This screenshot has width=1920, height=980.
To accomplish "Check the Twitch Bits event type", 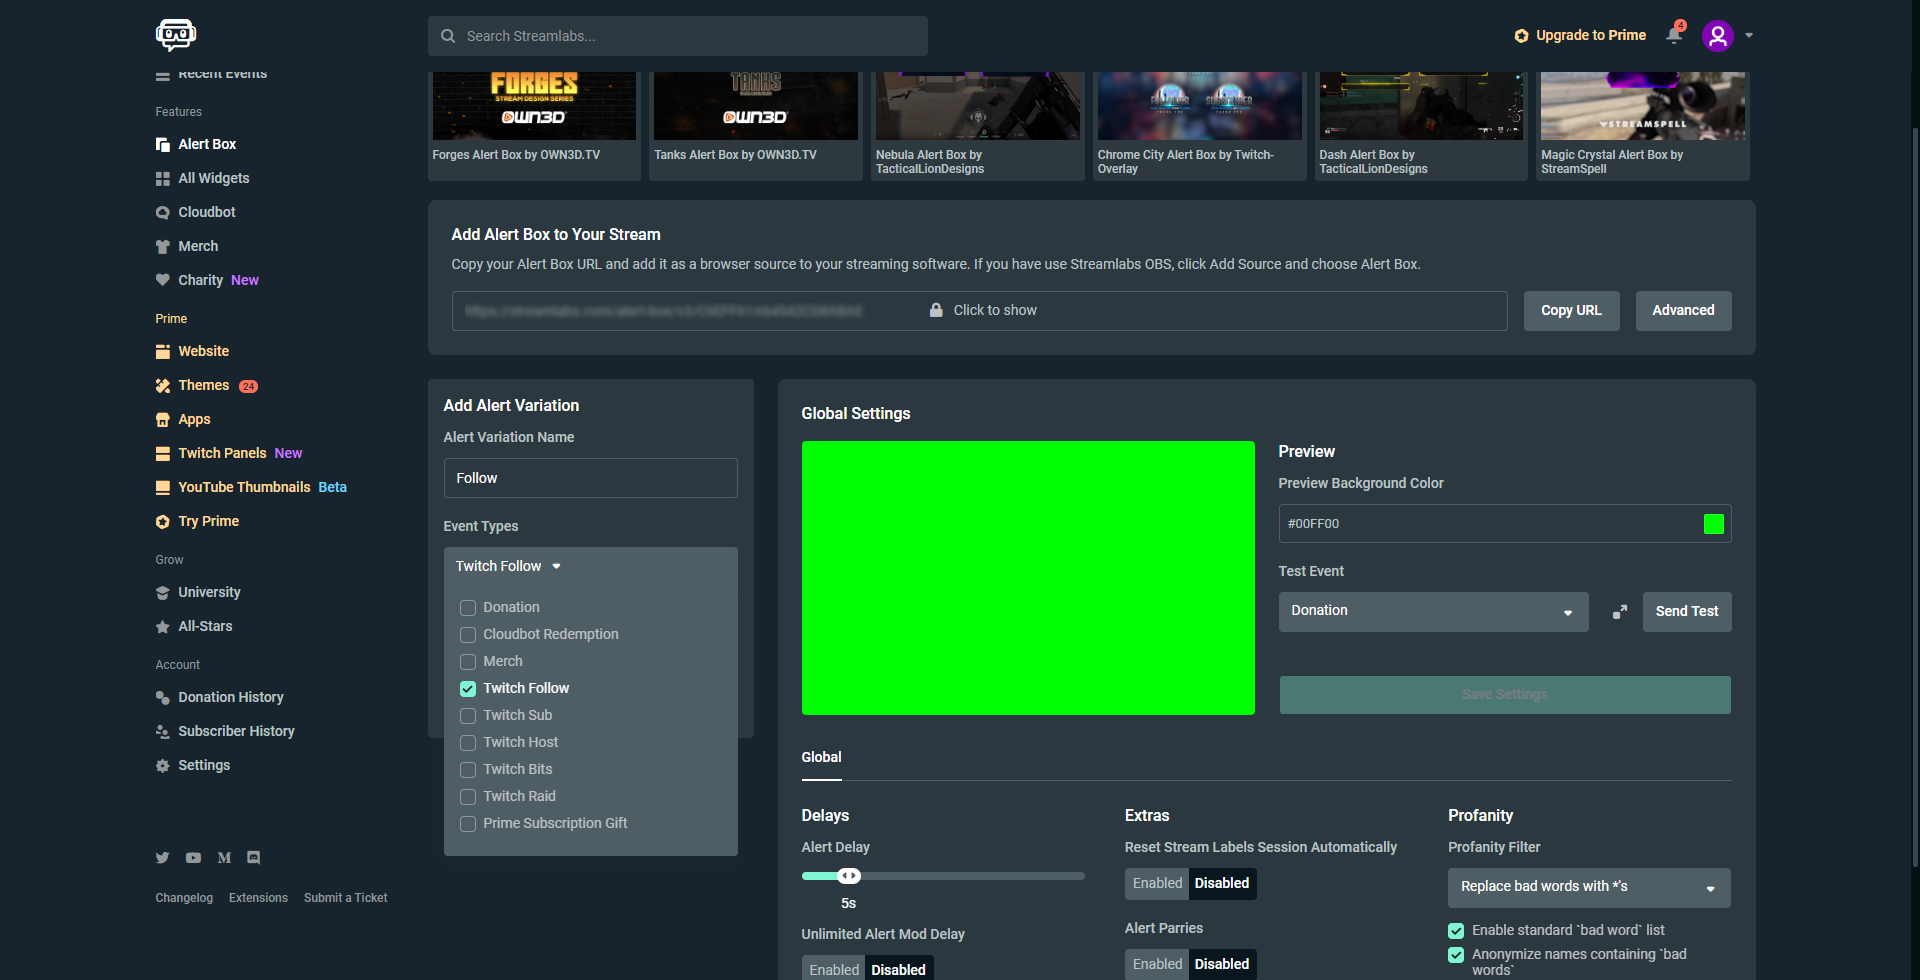I will [468, 770].
